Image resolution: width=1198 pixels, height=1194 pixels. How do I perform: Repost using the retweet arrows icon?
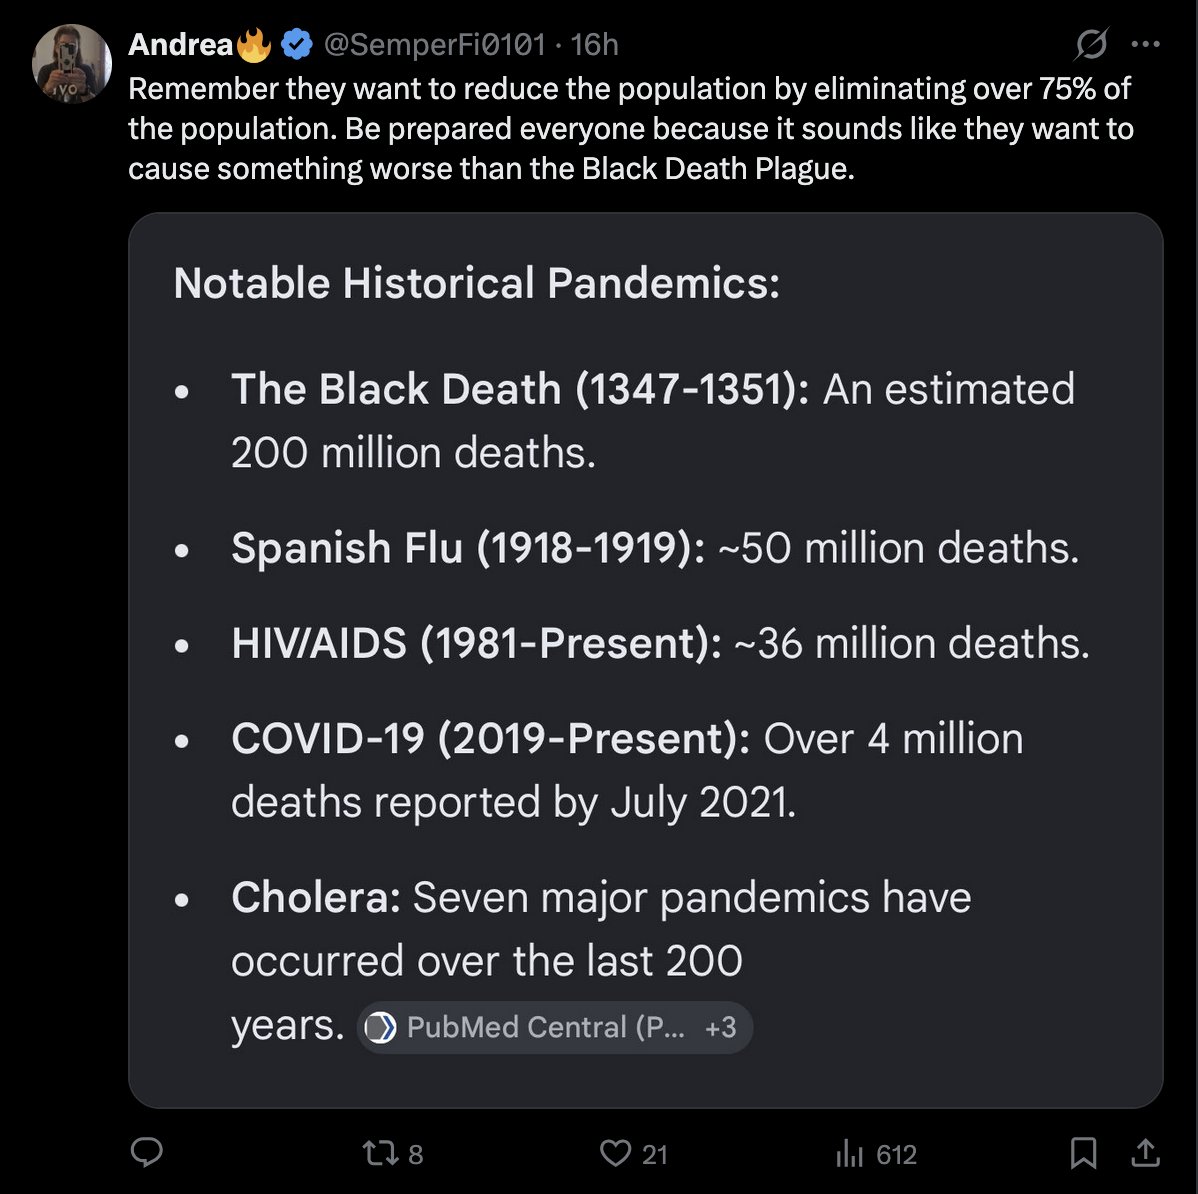(x=380, y=1153)
